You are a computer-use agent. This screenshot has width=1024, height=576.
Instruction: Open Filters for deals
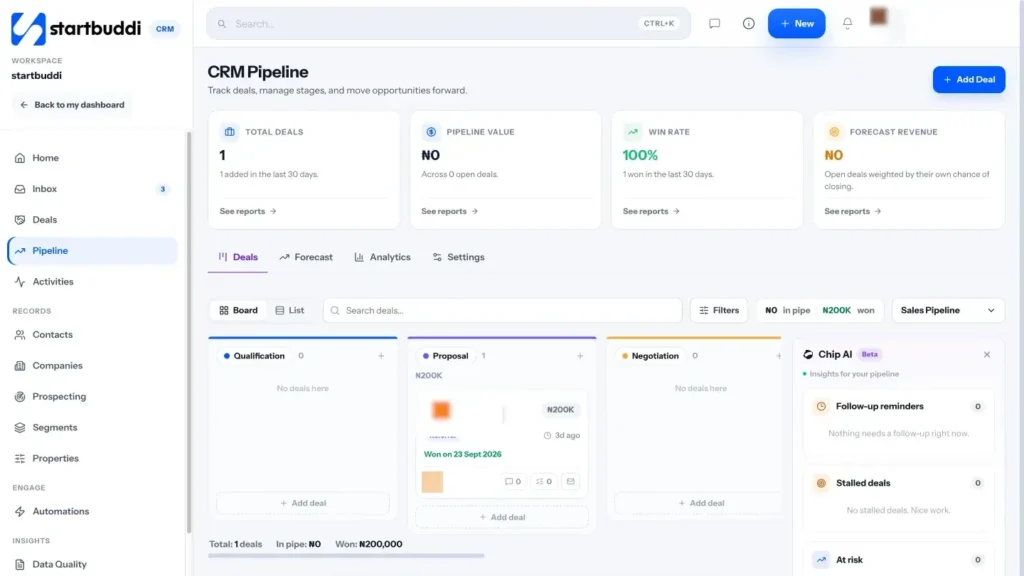coord(719,311)
